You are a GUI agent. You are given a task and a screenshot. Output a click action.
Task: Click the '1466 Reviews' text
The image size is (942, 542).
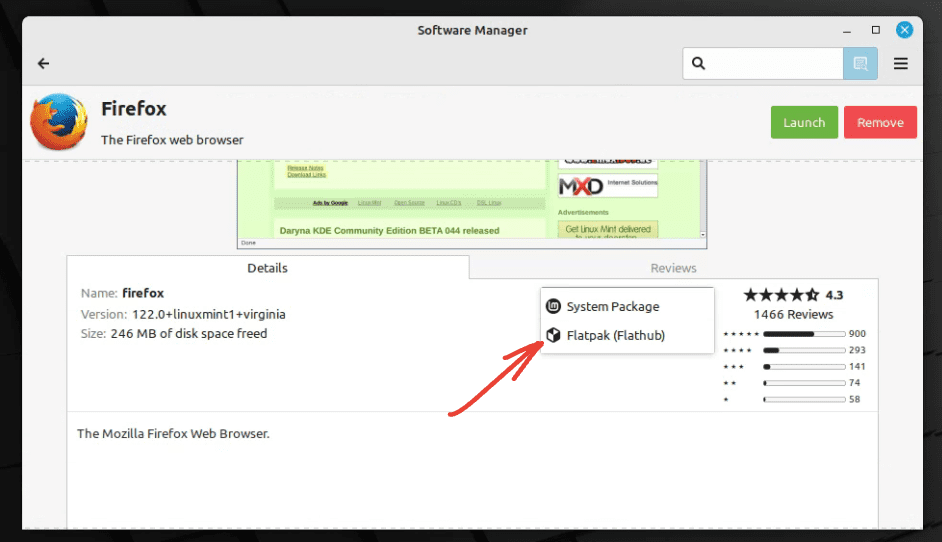click(794, 314)
